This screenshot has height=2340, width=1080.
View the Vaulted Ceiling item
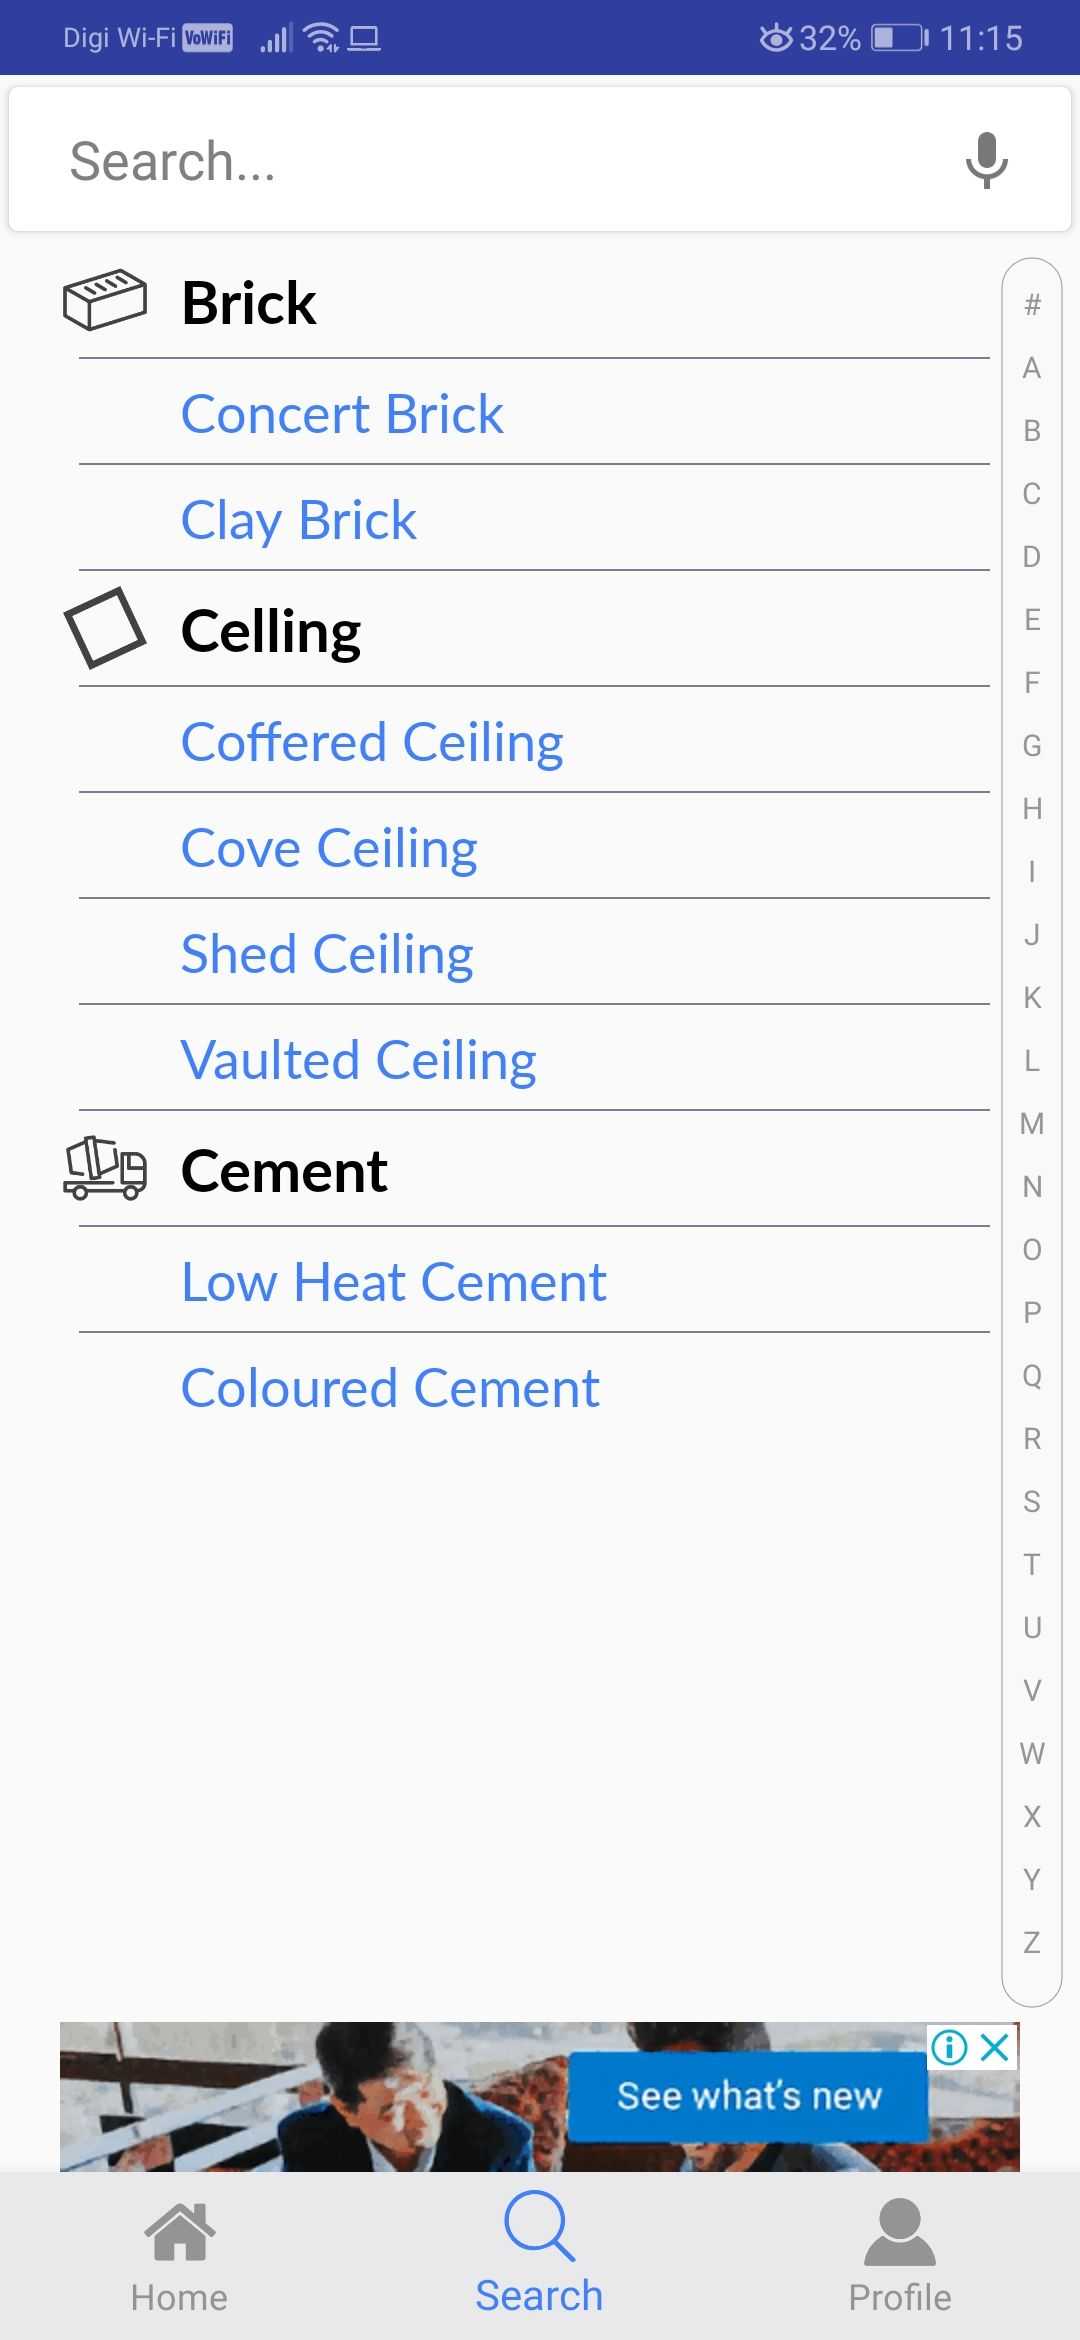pos(359,1059)
